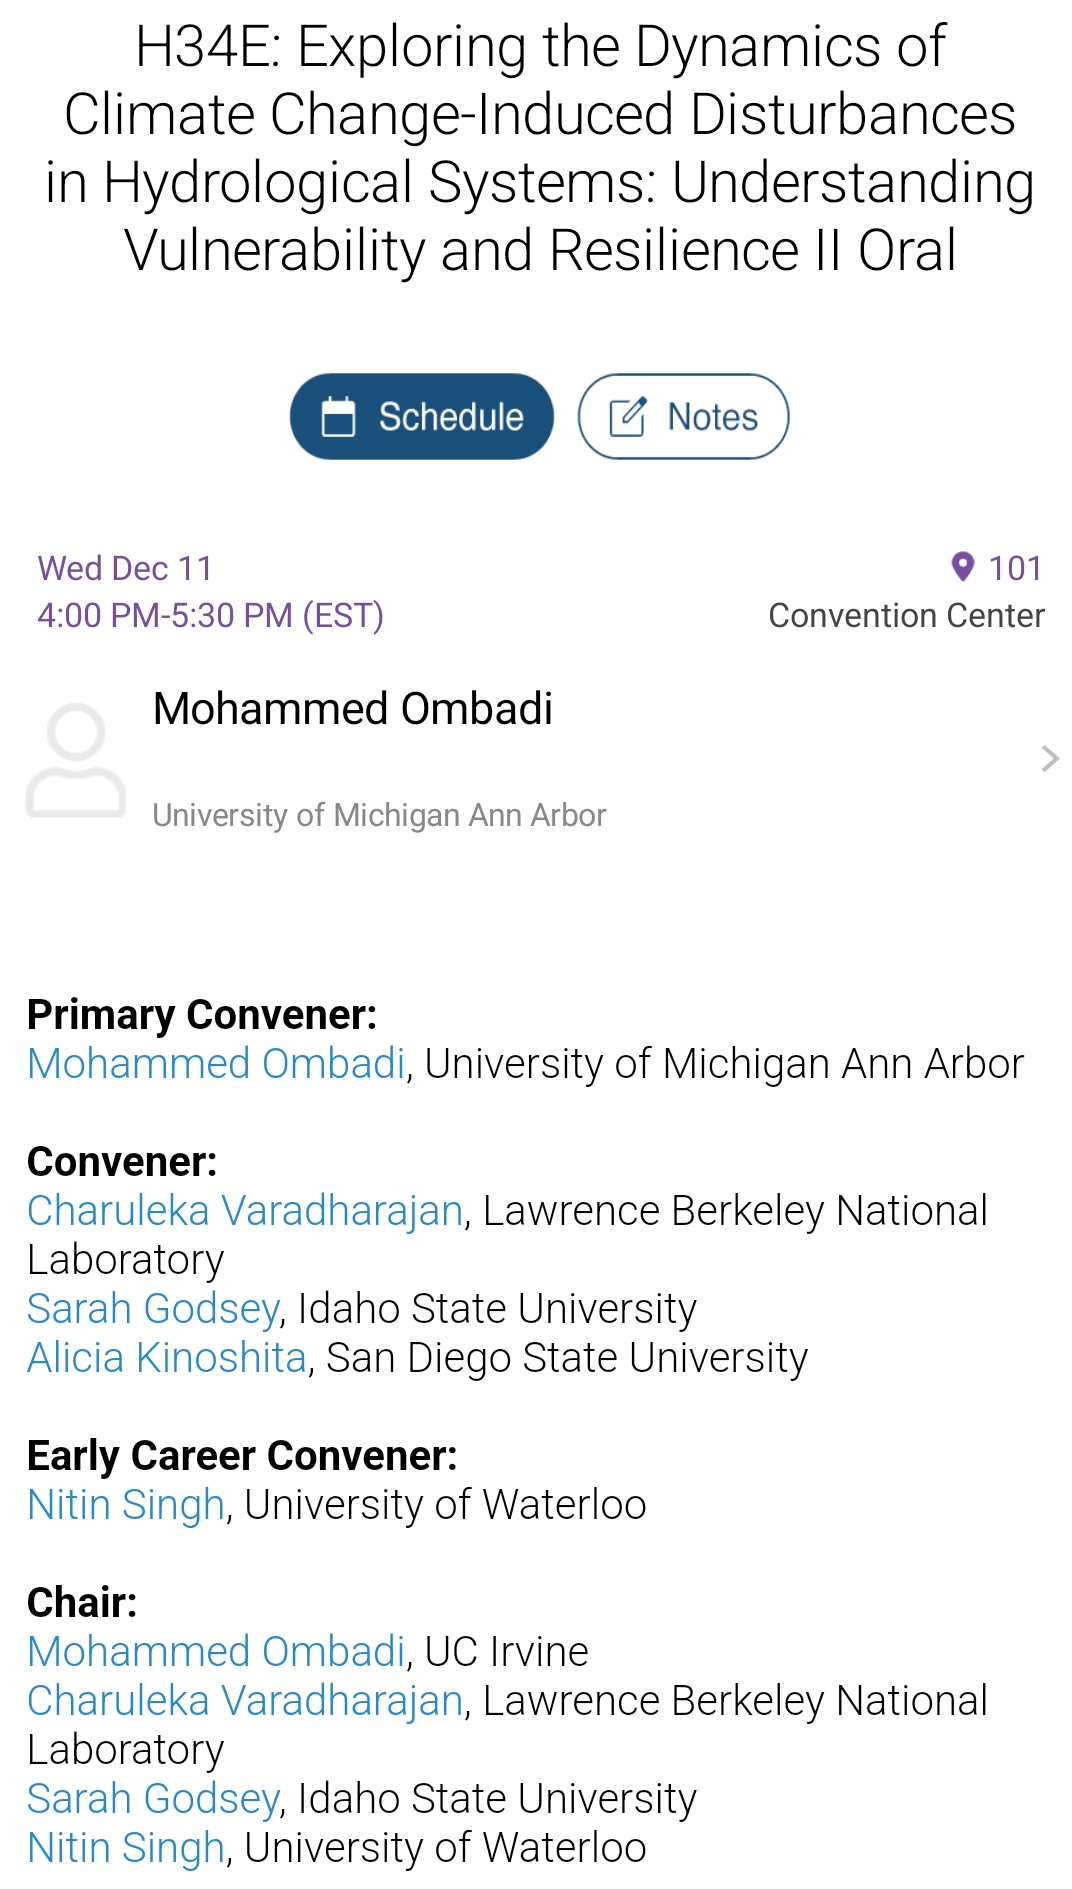This screenshot has width=1072, height=1889.
Task: Expand Mohammed Ombadi details with chevron arrow
Action: (x=1049, y=758)
